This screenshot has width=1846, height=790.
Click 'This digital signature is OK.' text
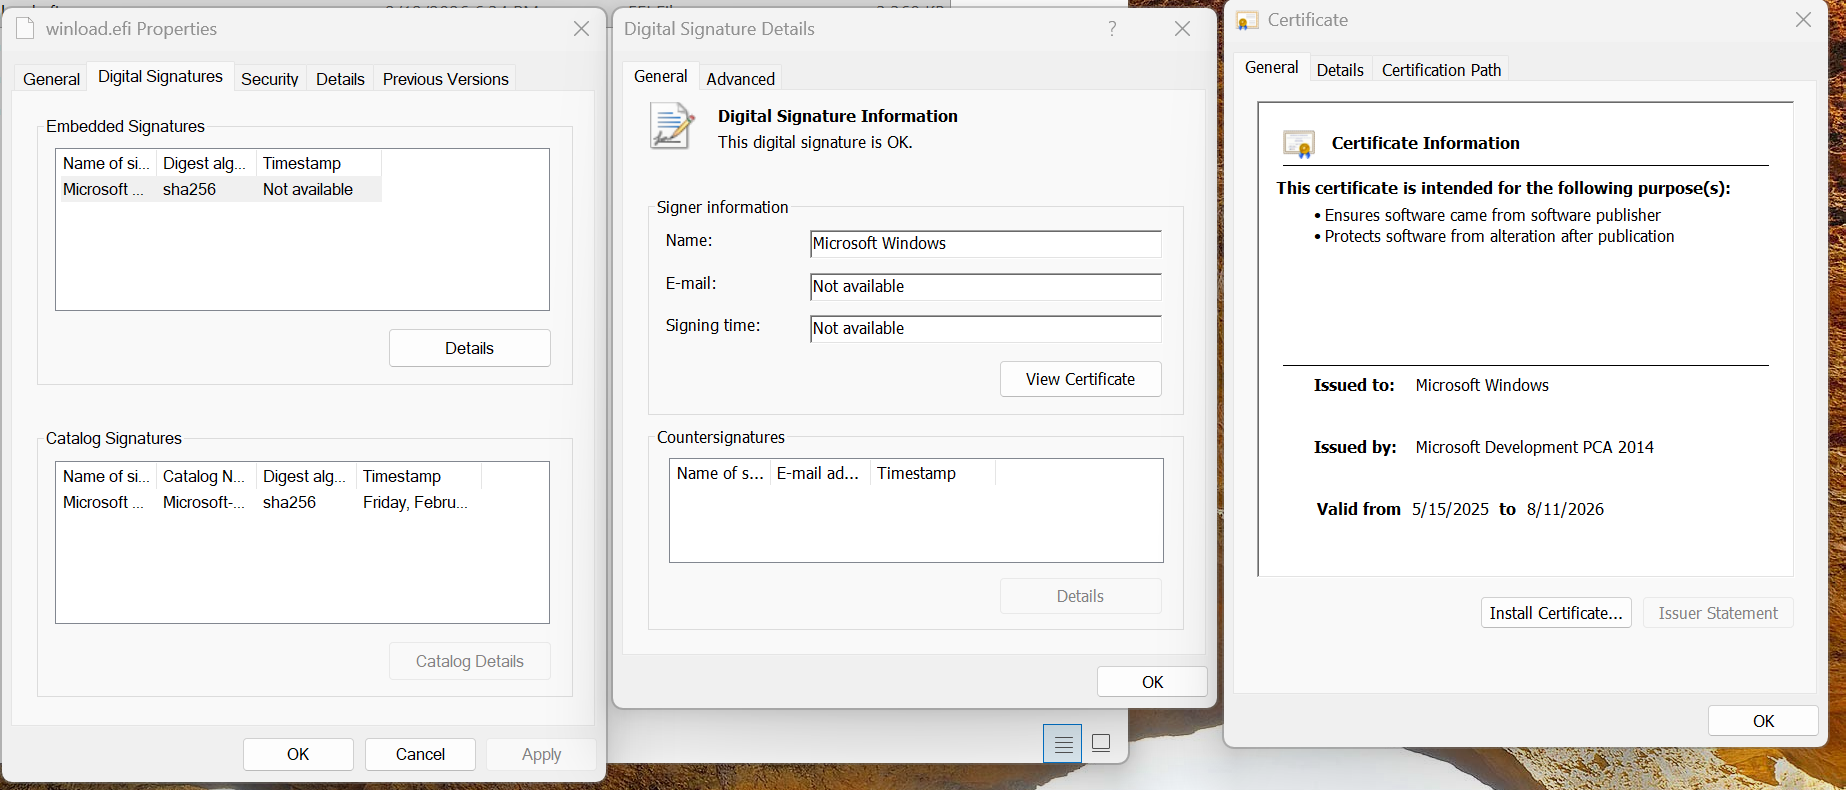[815, 142]
